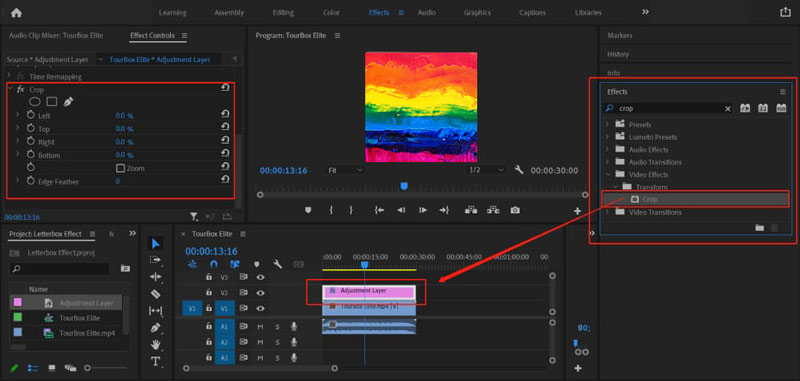Click Mark In button

point(331,210)
